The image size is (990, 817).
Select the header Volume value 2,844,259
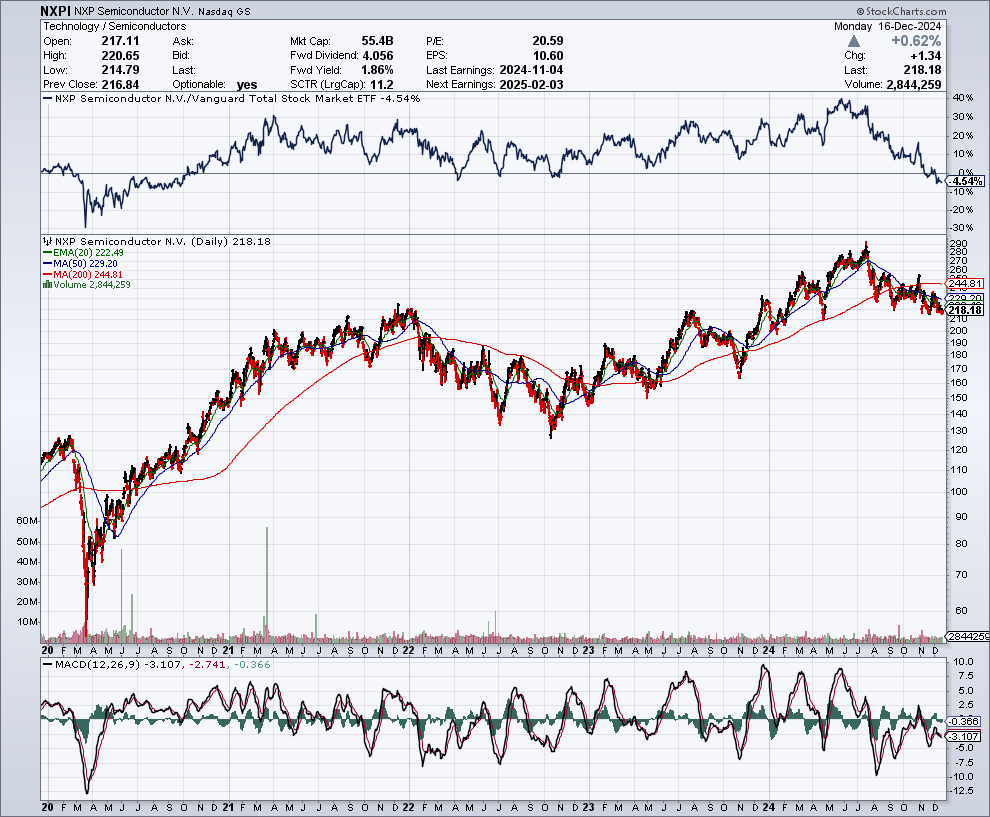click(914, 85)
